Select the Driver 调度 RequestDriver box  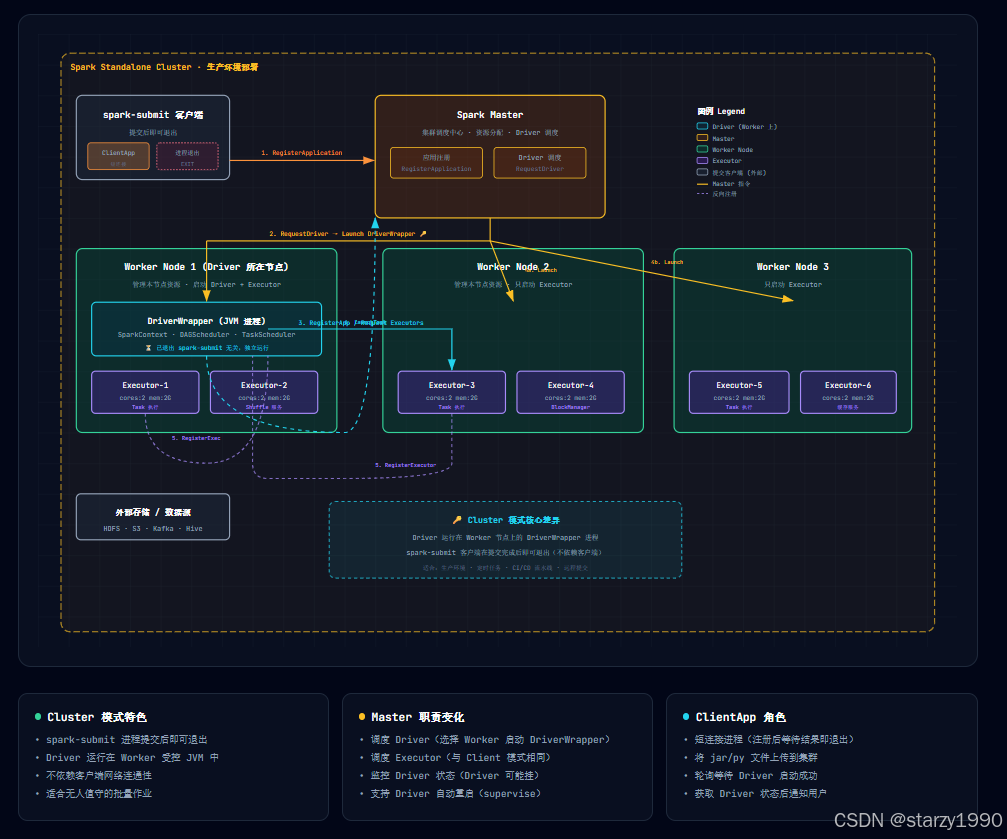[x=539, y=163]
